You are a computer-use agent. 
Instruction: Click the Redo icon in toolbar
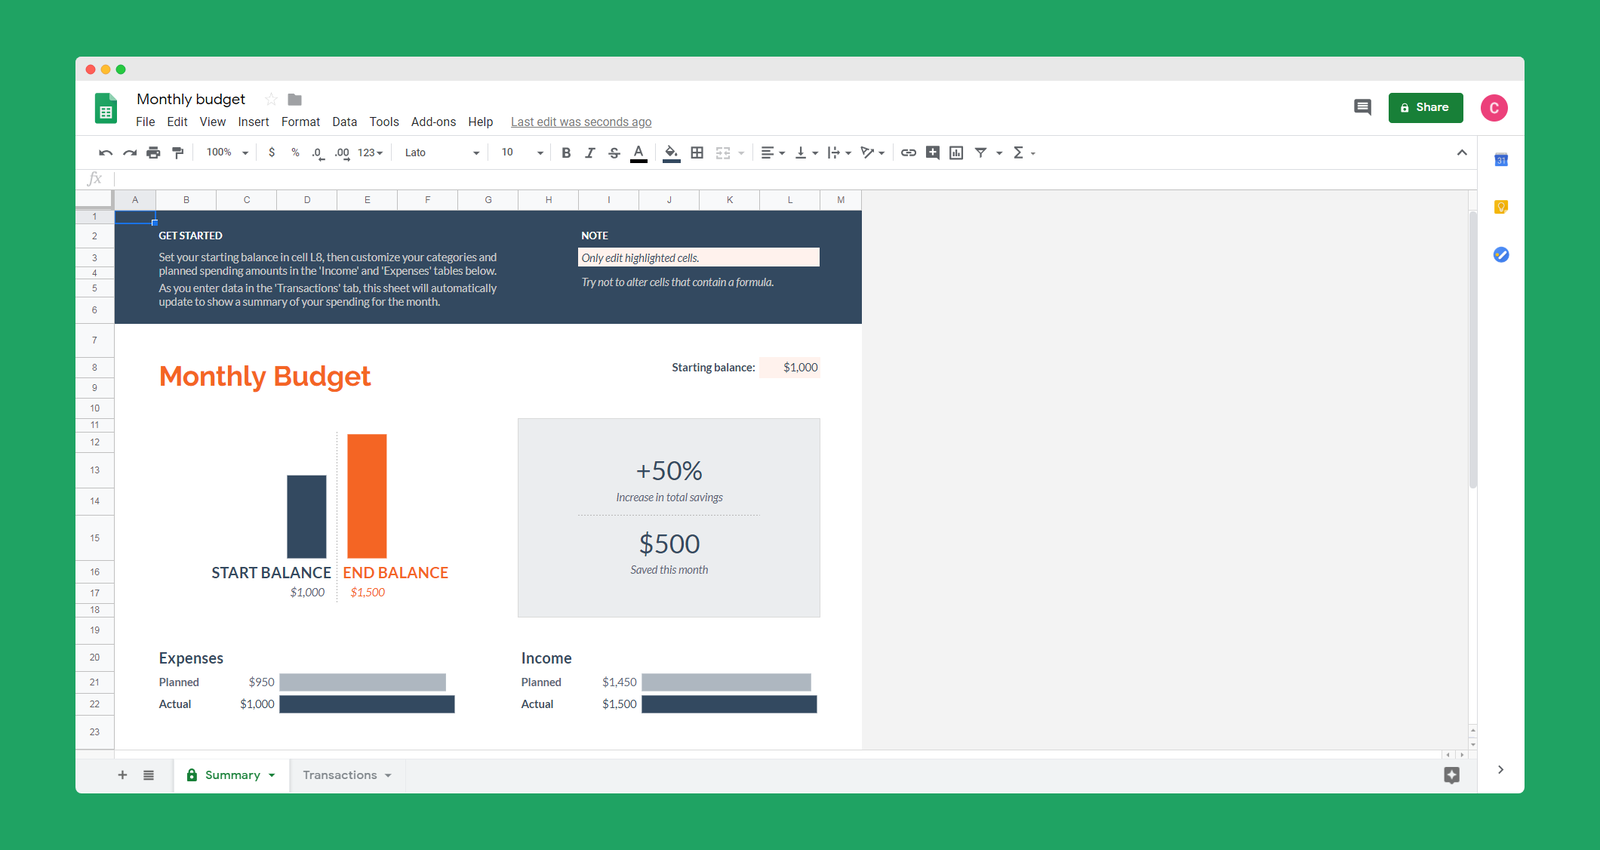click(x=130, y=153)
